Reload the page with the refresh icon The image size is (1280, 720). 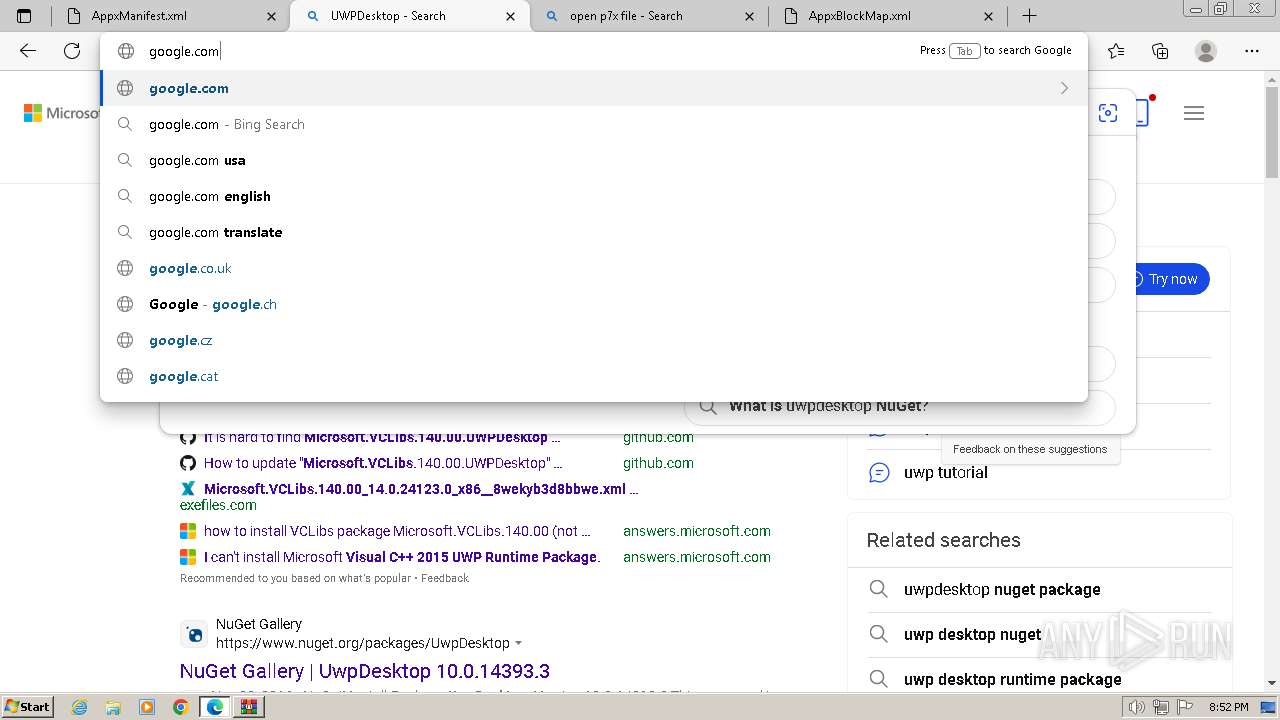coord(72,51)
